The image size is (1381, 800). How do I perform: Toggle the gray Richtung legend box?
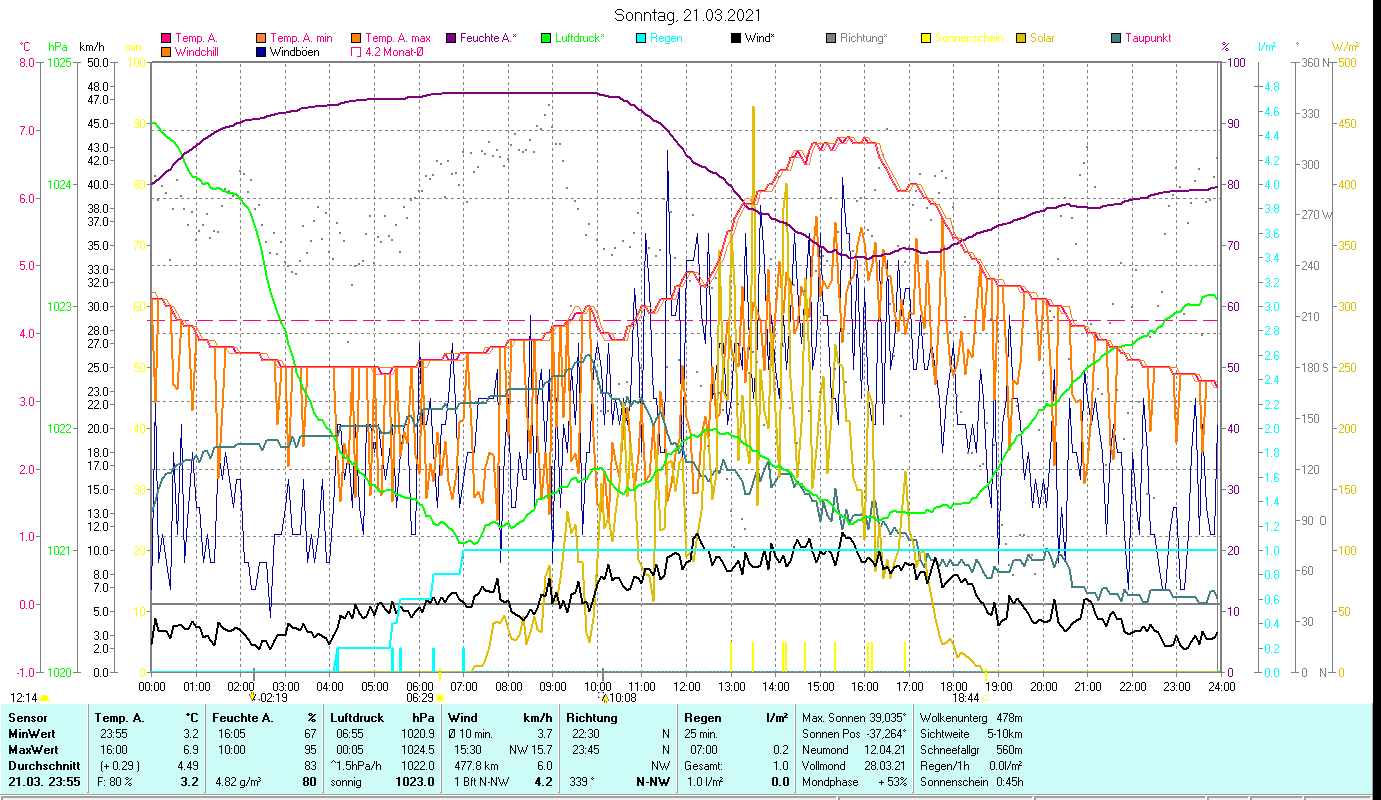(831, 39)
